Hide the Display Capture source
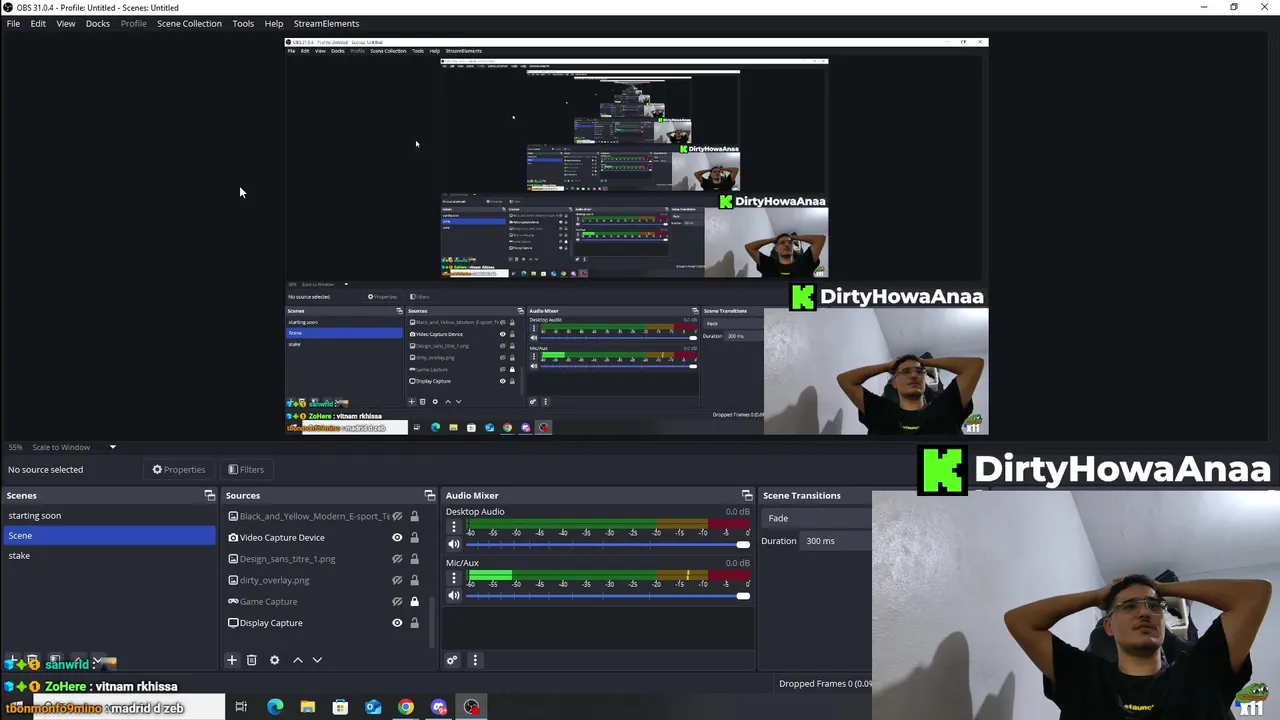 click(x=397, y=623)
